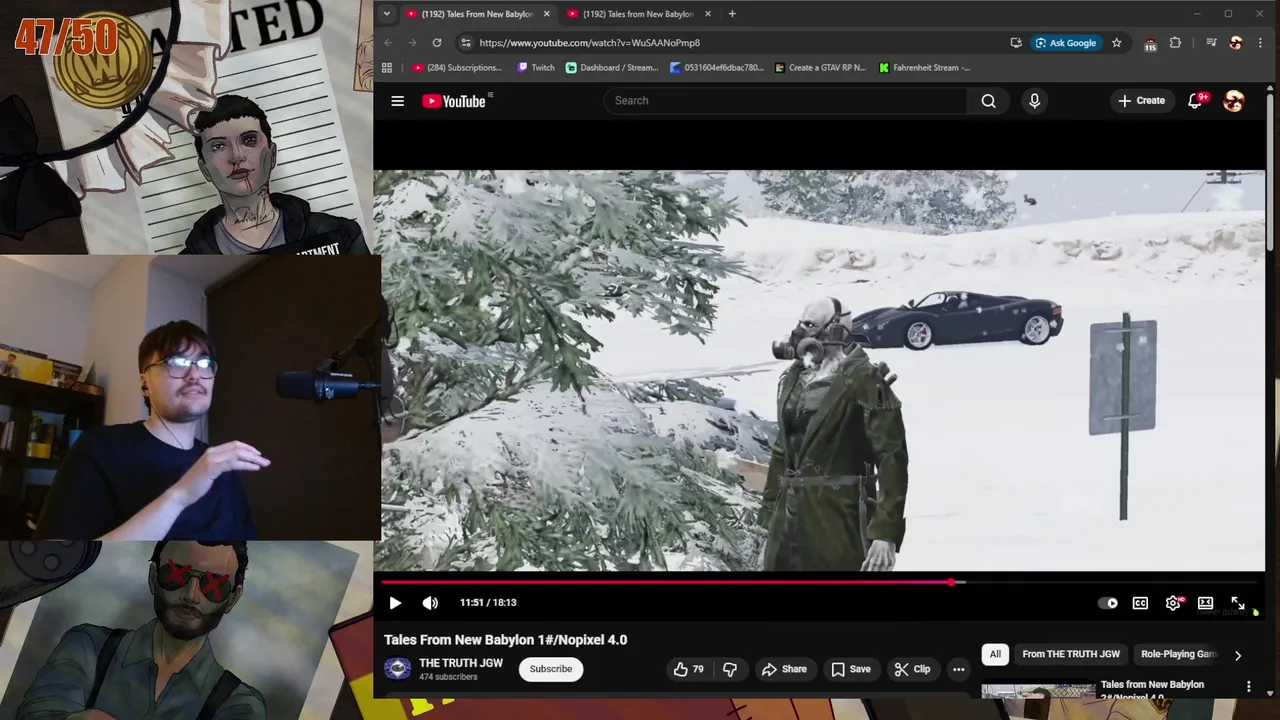View site information icon in address bar
This screenshot has height=720, width=1280.
point(465,43)
